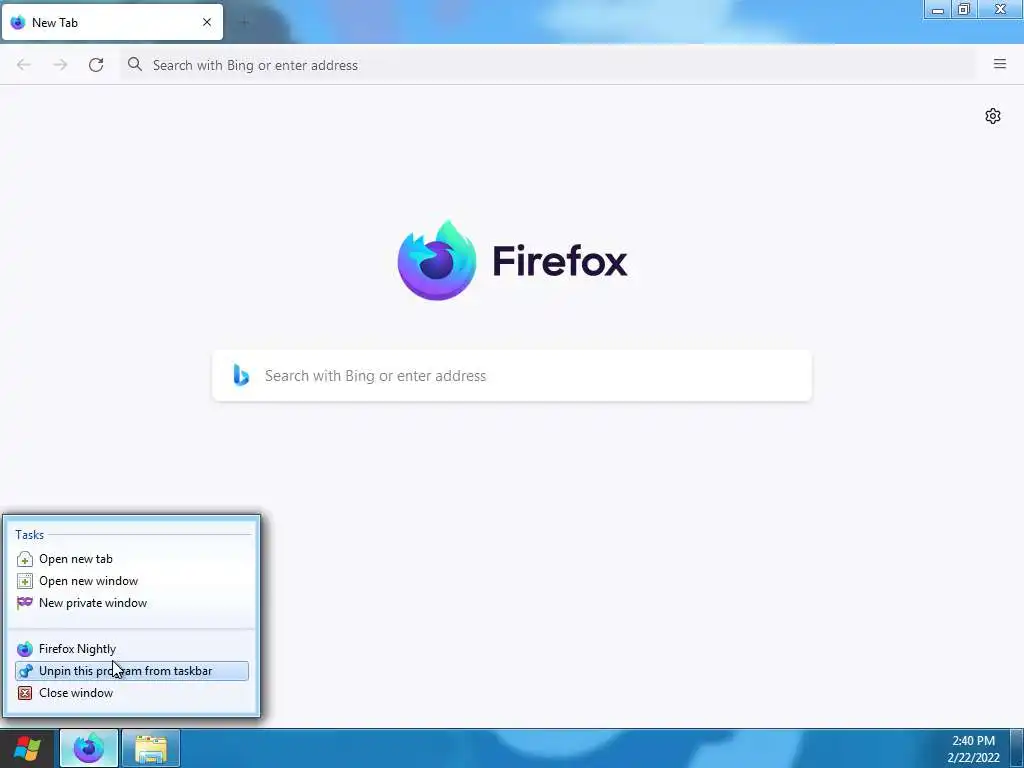The height and width of the screenshot is (768, 1024).
Task: Launch Firefox Nightly from jump list
Action: click(x=132, y=649)
